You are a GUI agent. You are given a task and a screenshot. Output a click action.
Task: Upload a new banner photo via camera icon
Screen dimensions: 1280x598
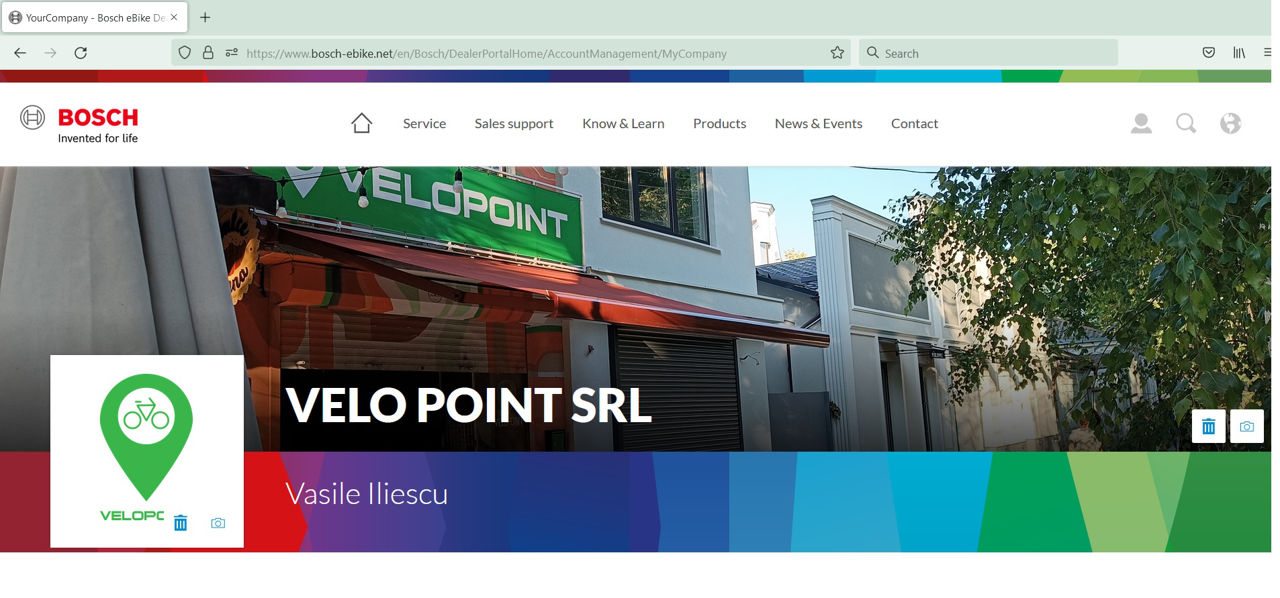[1247, 426]
